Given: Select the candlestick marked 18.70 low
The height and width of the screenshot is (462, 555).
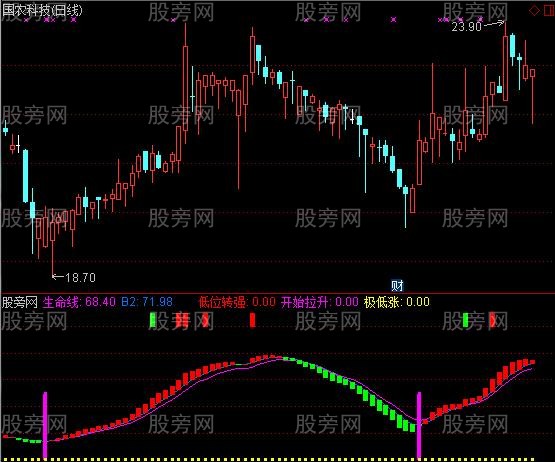Looking at the screenshot, I should [53, 244].
